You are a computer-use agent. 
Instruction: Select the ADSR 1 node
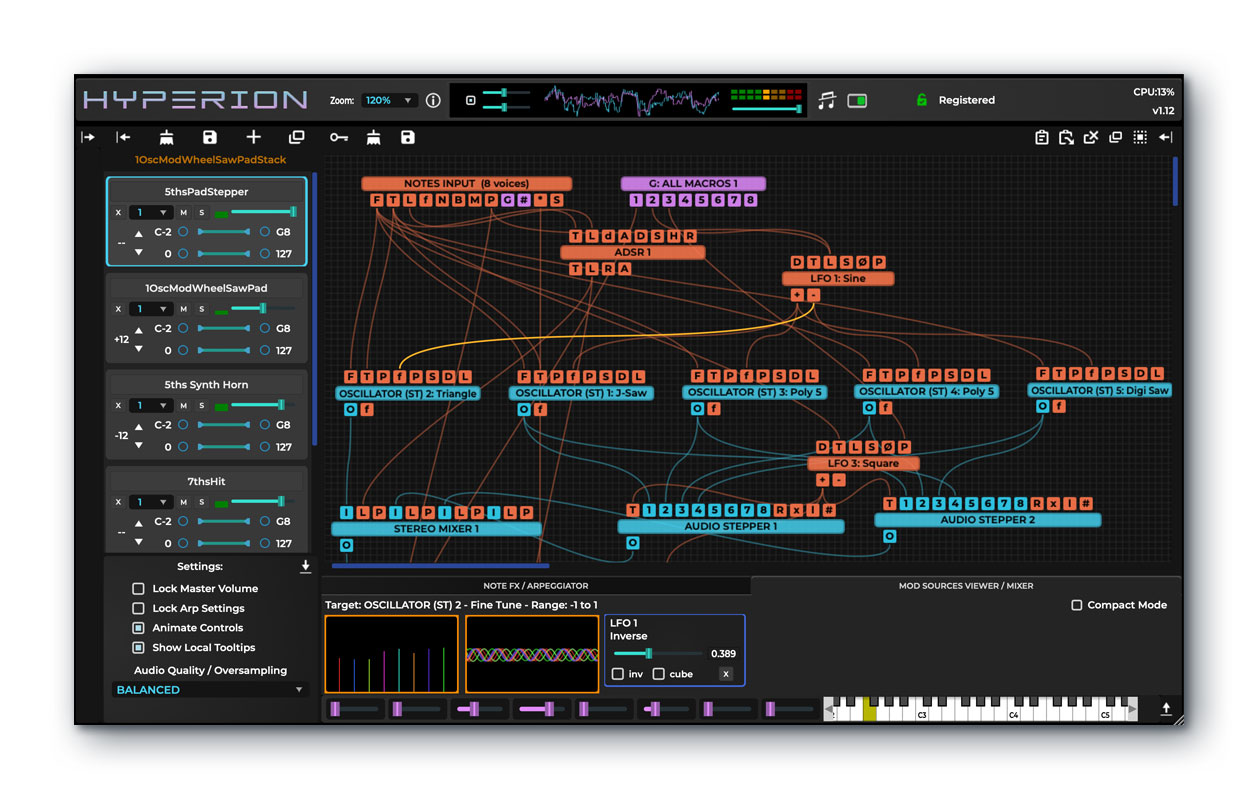click(x=632, y=253)
